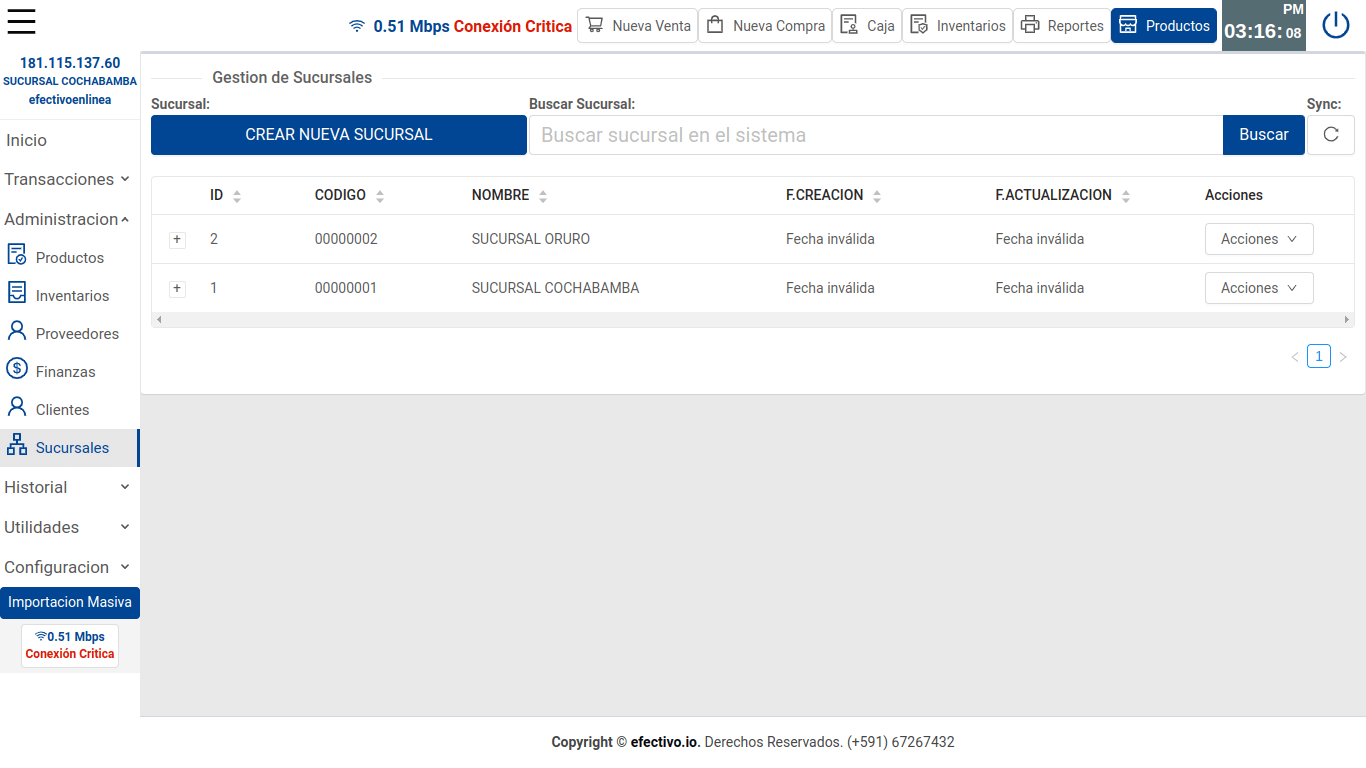Click the Nueva Venta cart icon
This screenshot has height=768, width=1366.
coord(595,25)
